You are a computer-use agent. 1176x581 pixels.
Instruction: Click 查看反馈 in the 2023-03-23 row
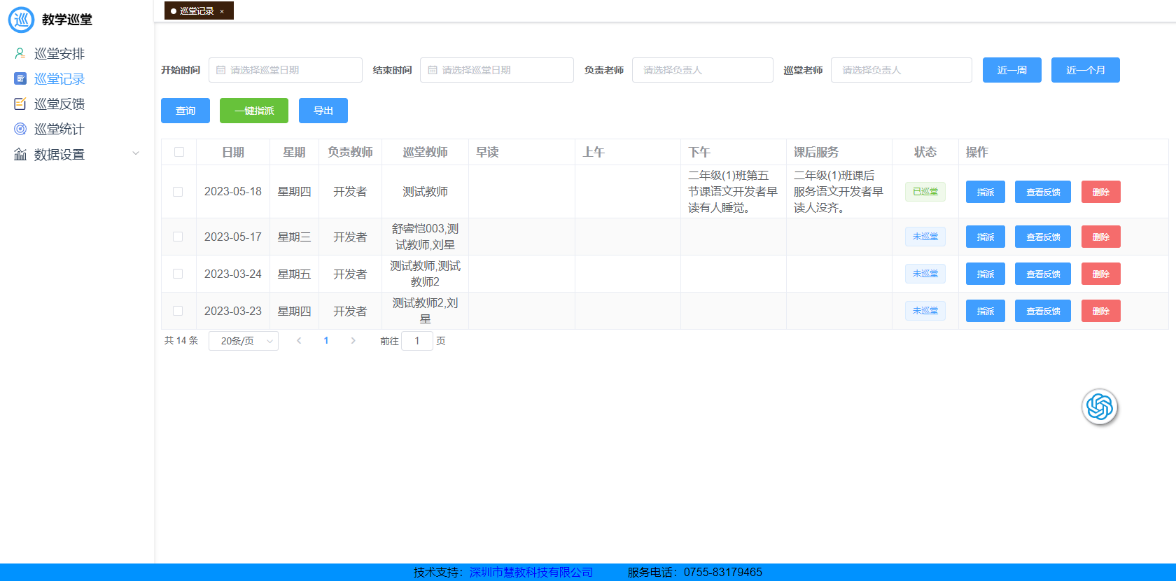click(x=1043, y=310)
